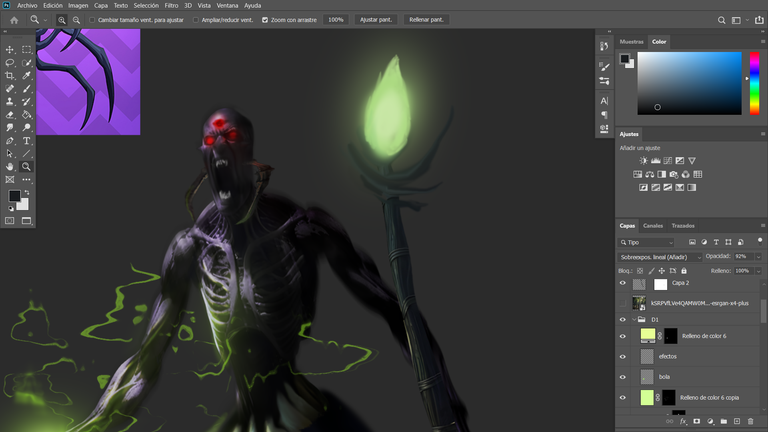Select the Pen tool
768x432 pixels.
10,141
